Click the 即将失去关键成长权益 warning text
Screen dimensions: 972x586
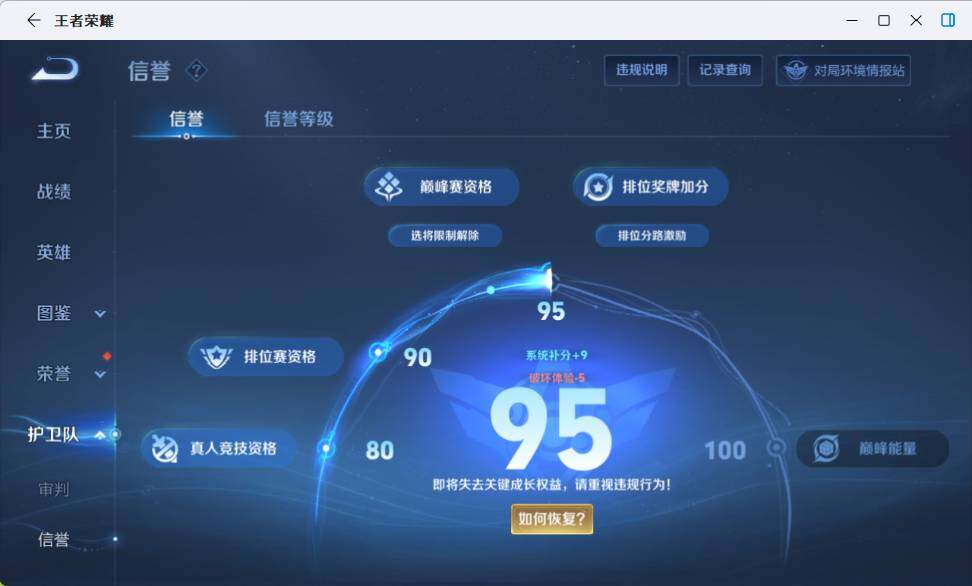point(552,484)
